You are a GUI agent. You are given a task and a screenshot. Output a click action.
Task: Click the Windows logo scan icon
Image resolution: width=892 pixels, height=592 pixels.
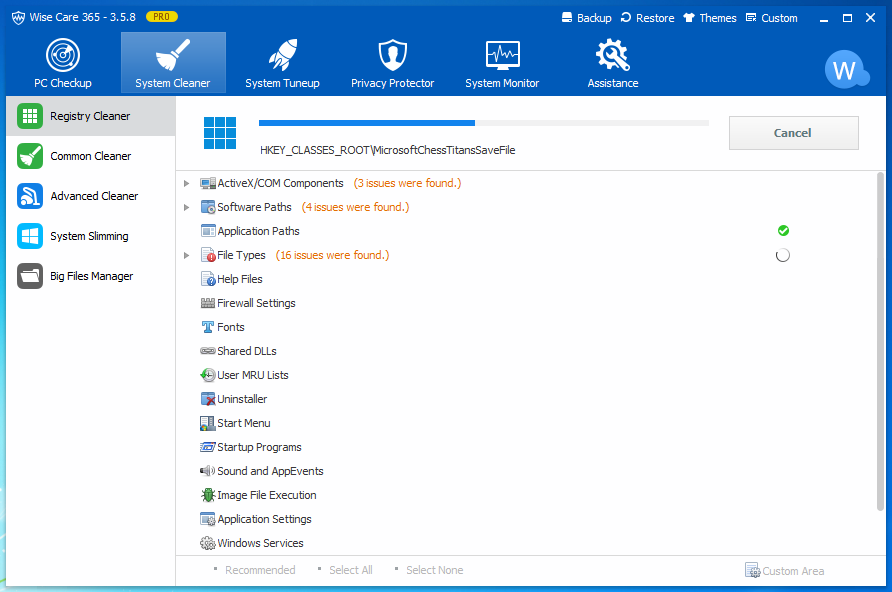220,133
